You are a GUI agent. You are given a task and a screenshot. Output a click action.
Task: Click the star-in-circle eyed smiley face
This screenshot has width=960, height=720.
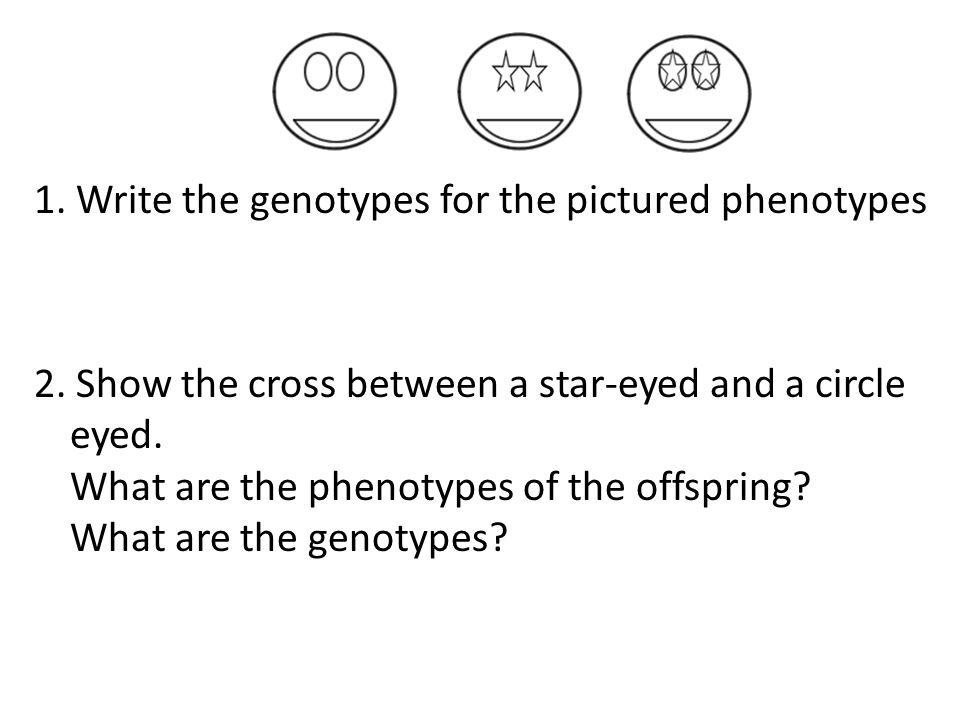689,93
